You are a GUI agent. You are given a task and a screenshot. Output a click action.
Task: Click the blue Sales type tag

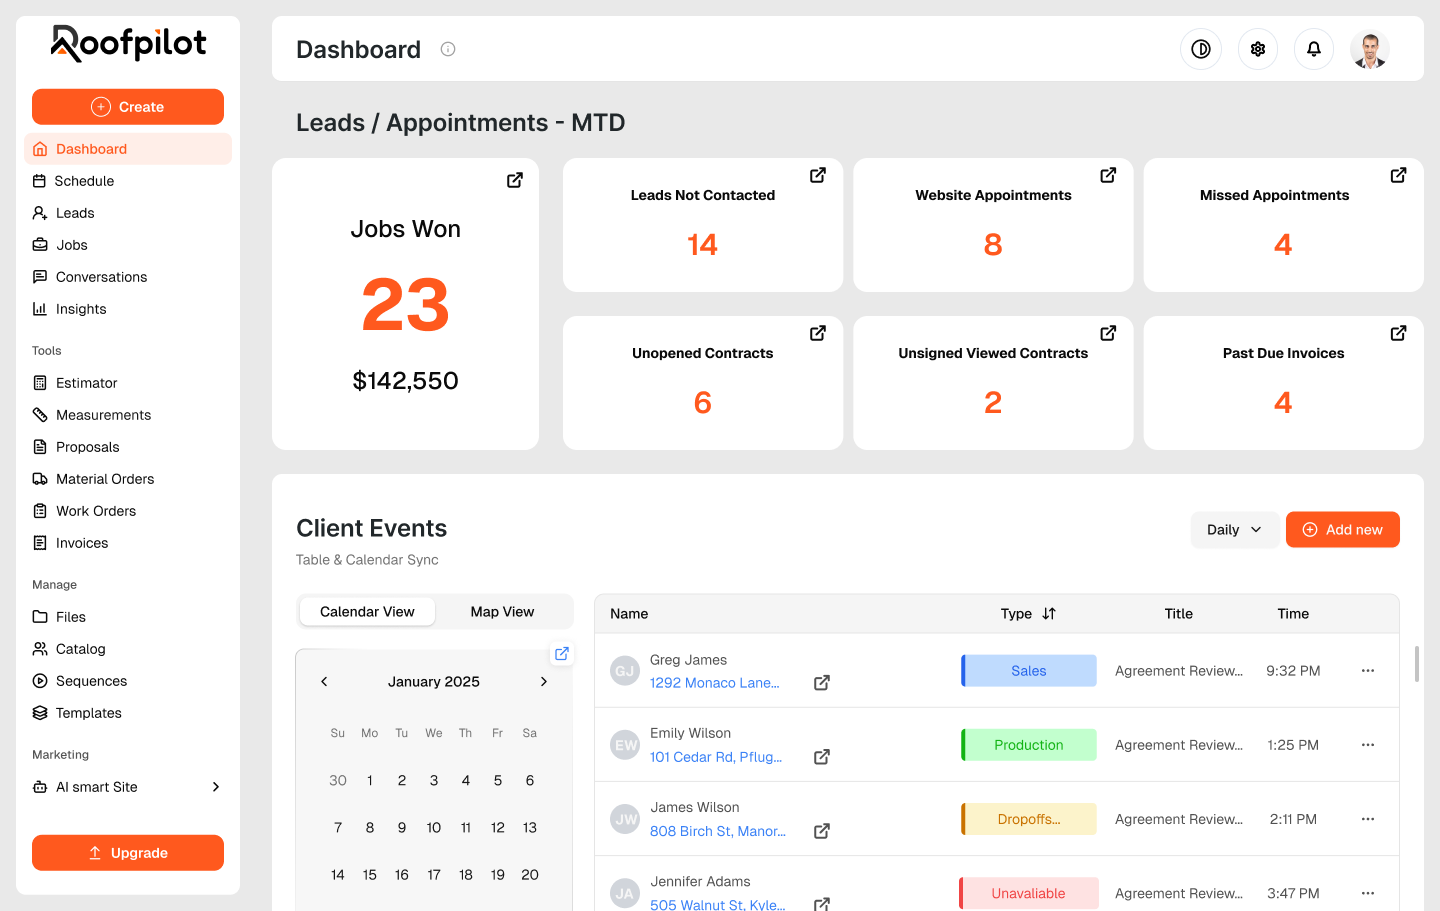(x=1029, y=671)
